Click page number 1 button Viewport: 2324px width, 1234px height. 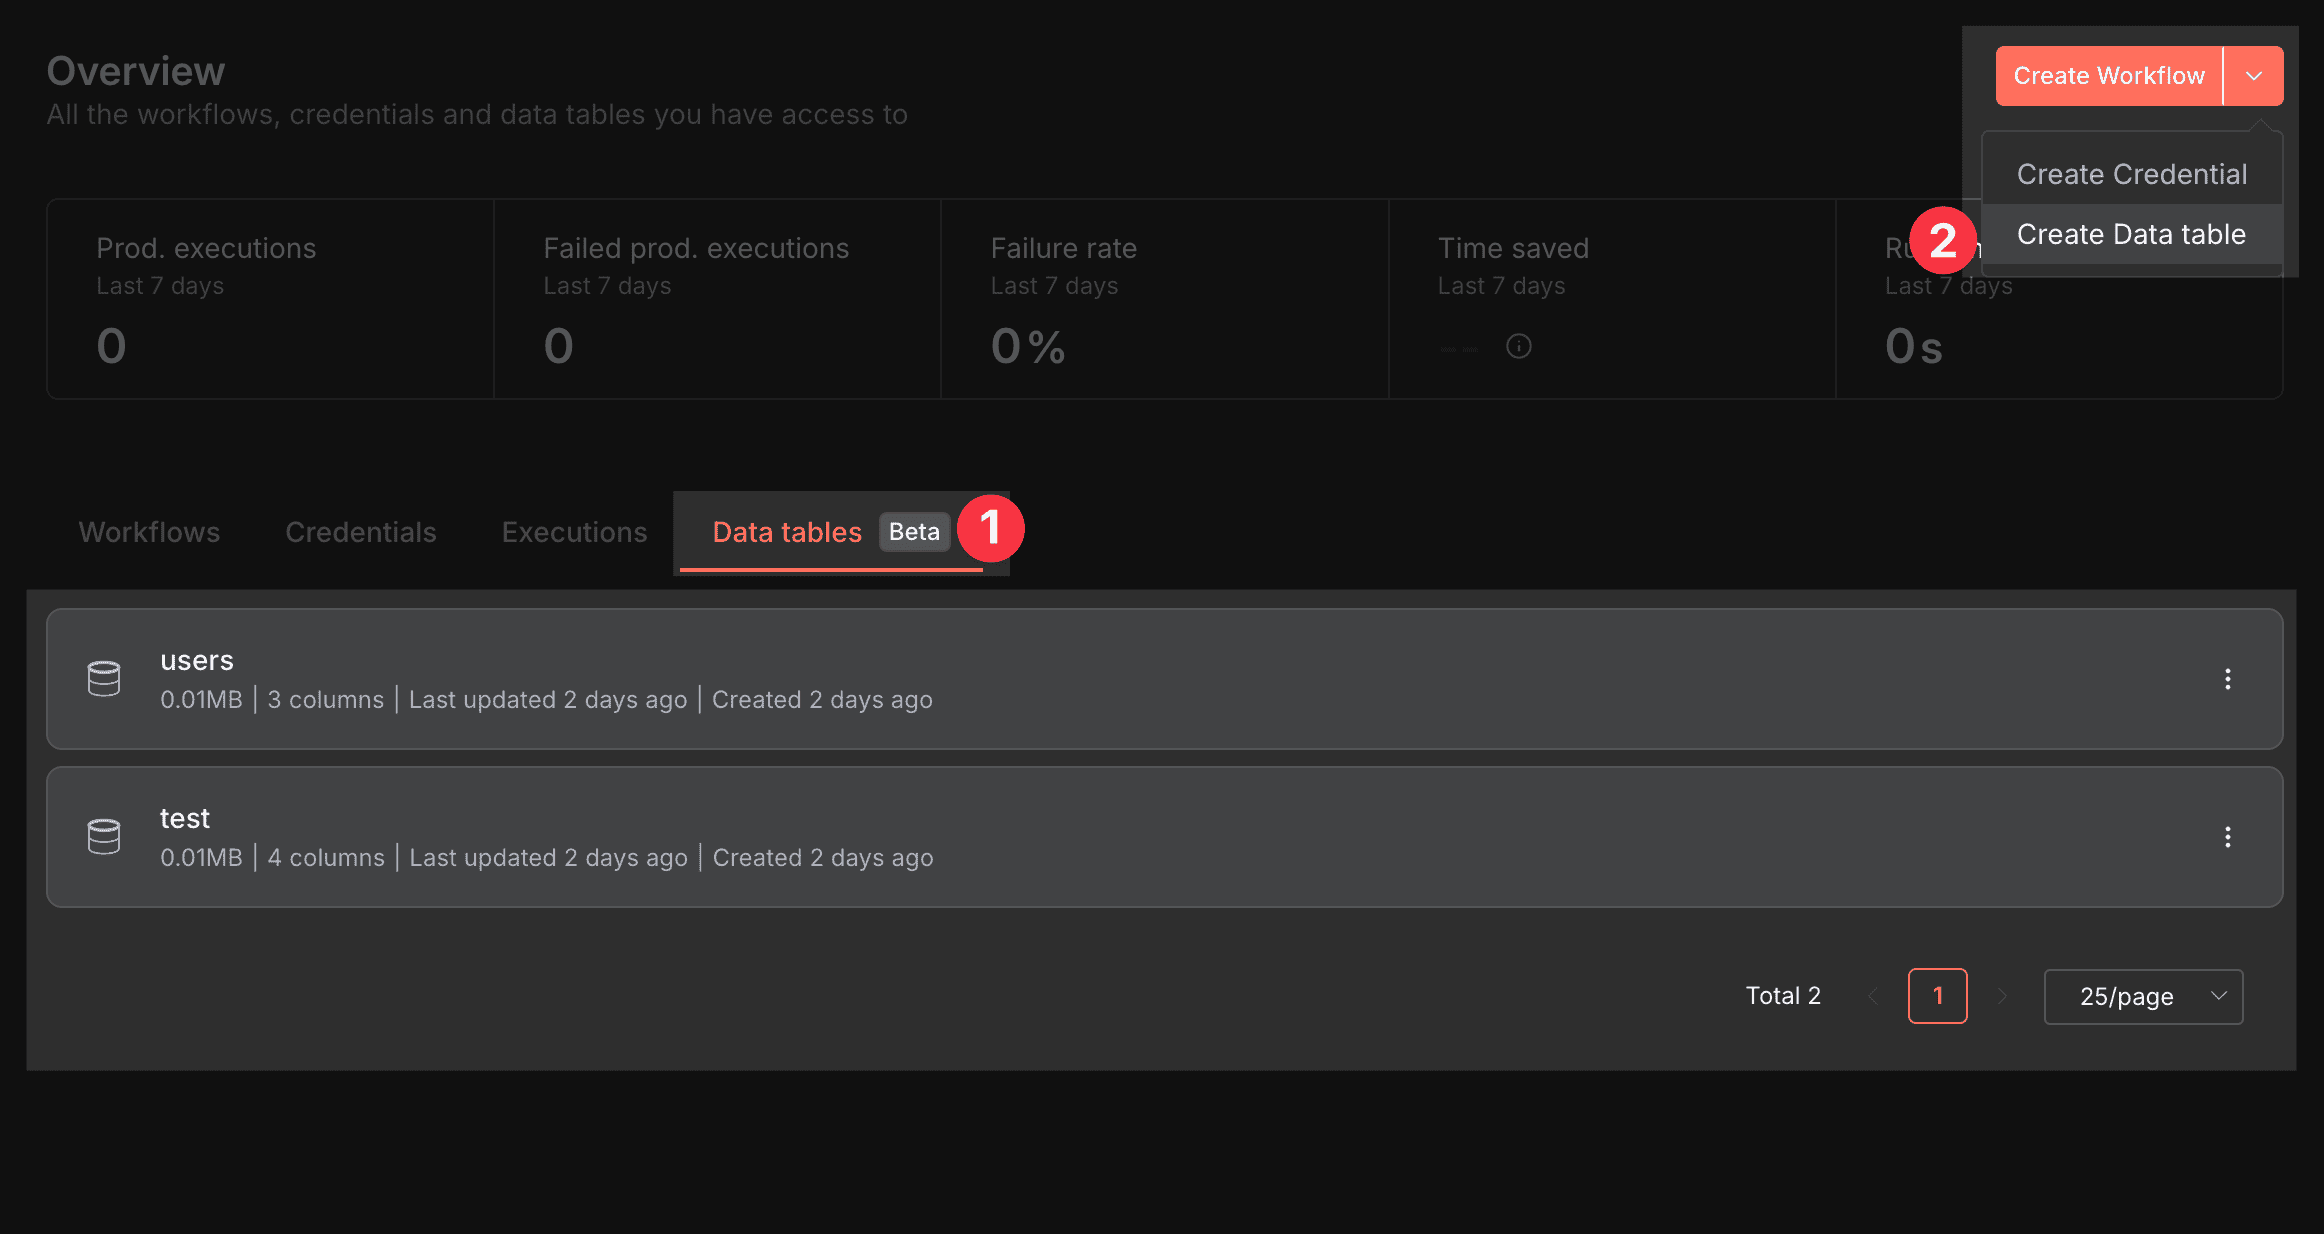point(1937,996)
